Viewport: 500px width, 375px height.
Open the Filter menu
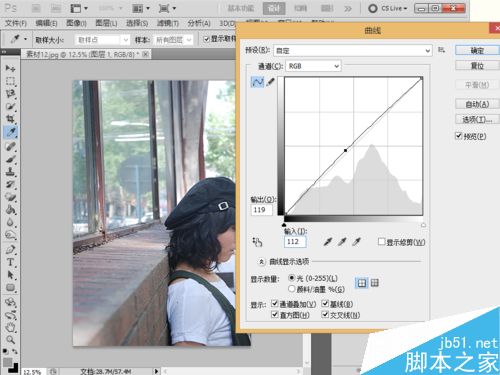(x=168, y=23)
